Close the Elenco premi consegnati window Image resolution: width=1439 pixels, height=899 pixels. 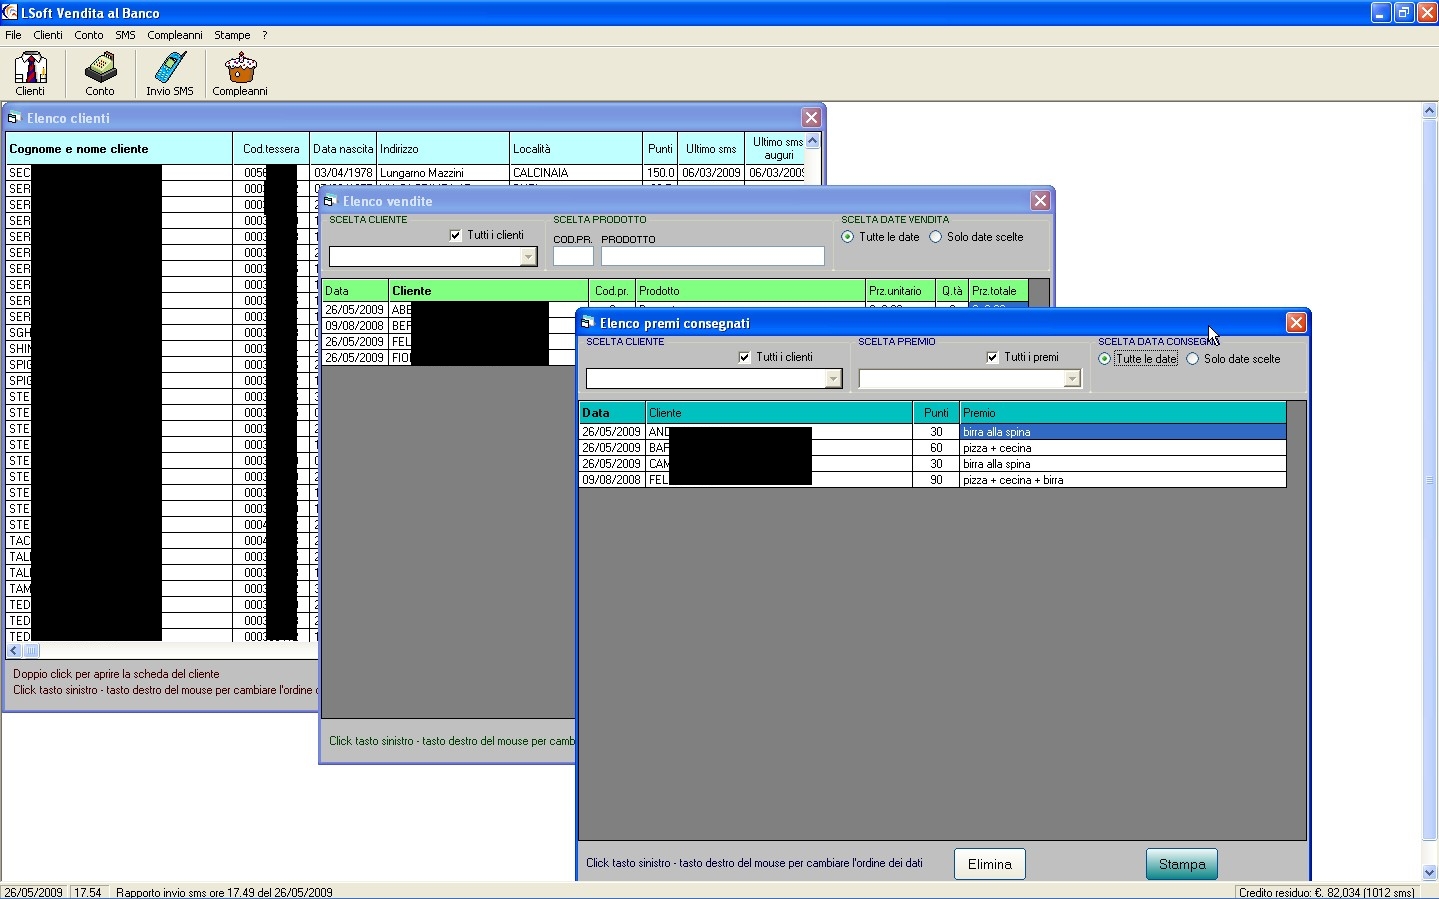[1296, 322]
